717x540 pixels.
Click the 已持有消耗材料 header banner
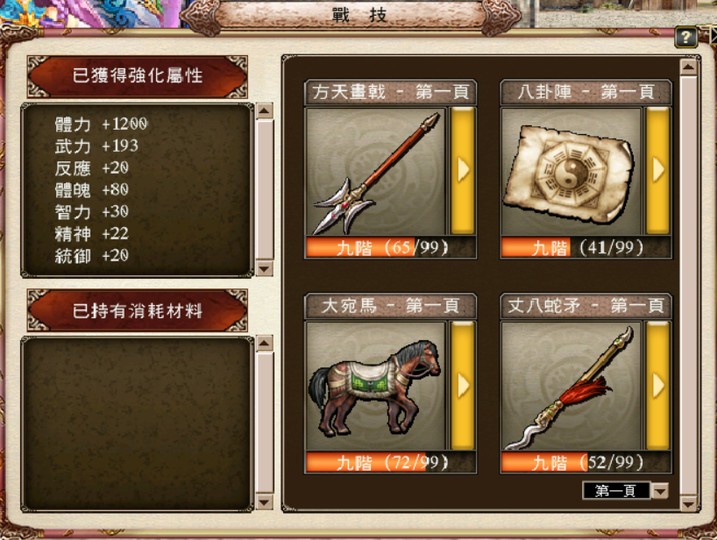tap(137, 311)
